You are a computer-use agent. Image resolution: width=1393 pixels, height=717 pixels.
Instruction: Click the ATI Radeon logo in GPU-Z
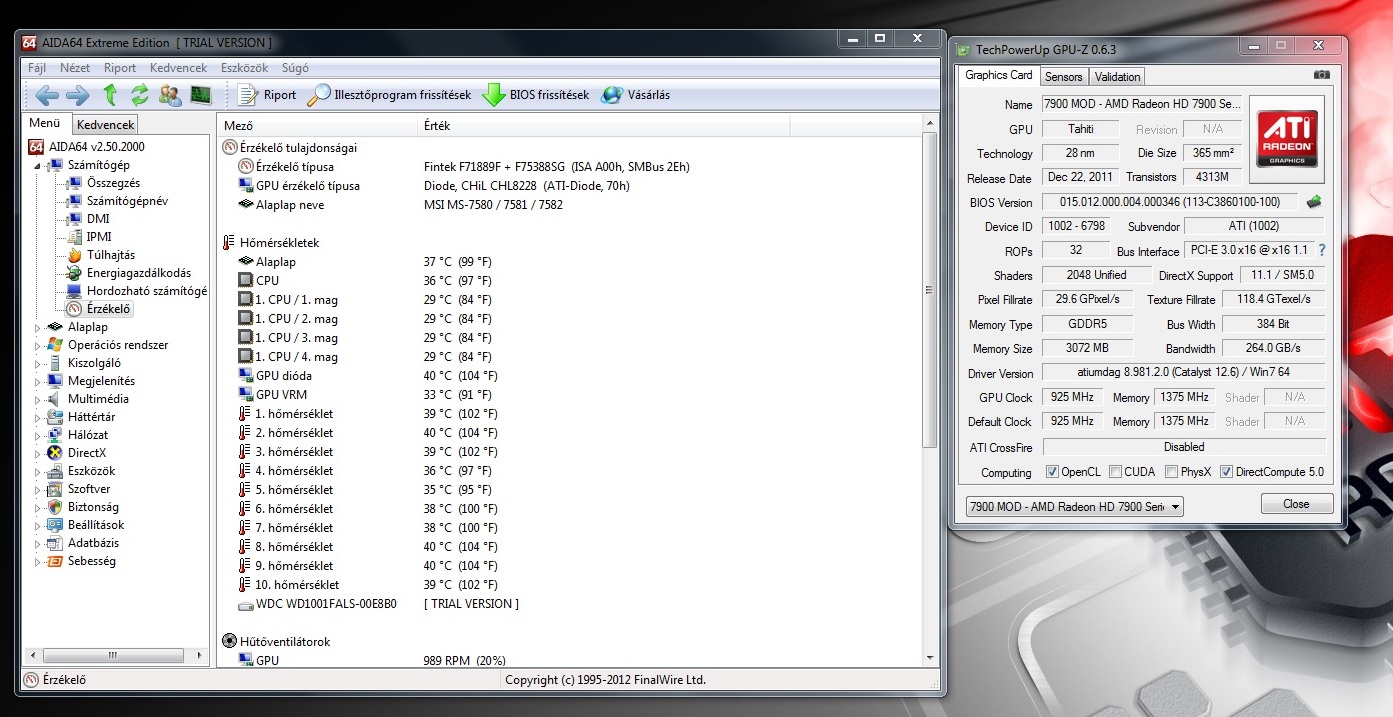coord(1287,139)
